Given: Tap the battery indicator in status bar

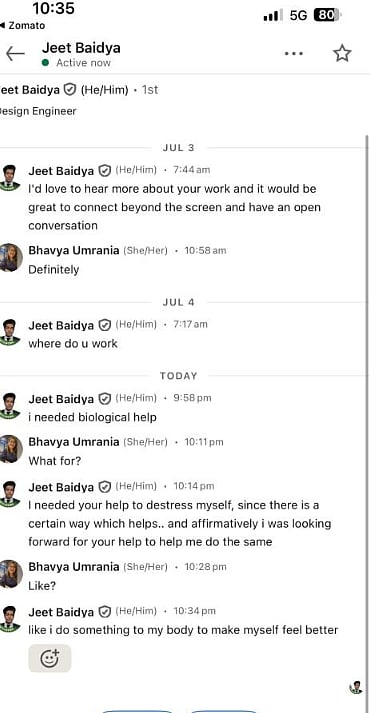Looking at the screenshot, I should click(x=327, y=15).
